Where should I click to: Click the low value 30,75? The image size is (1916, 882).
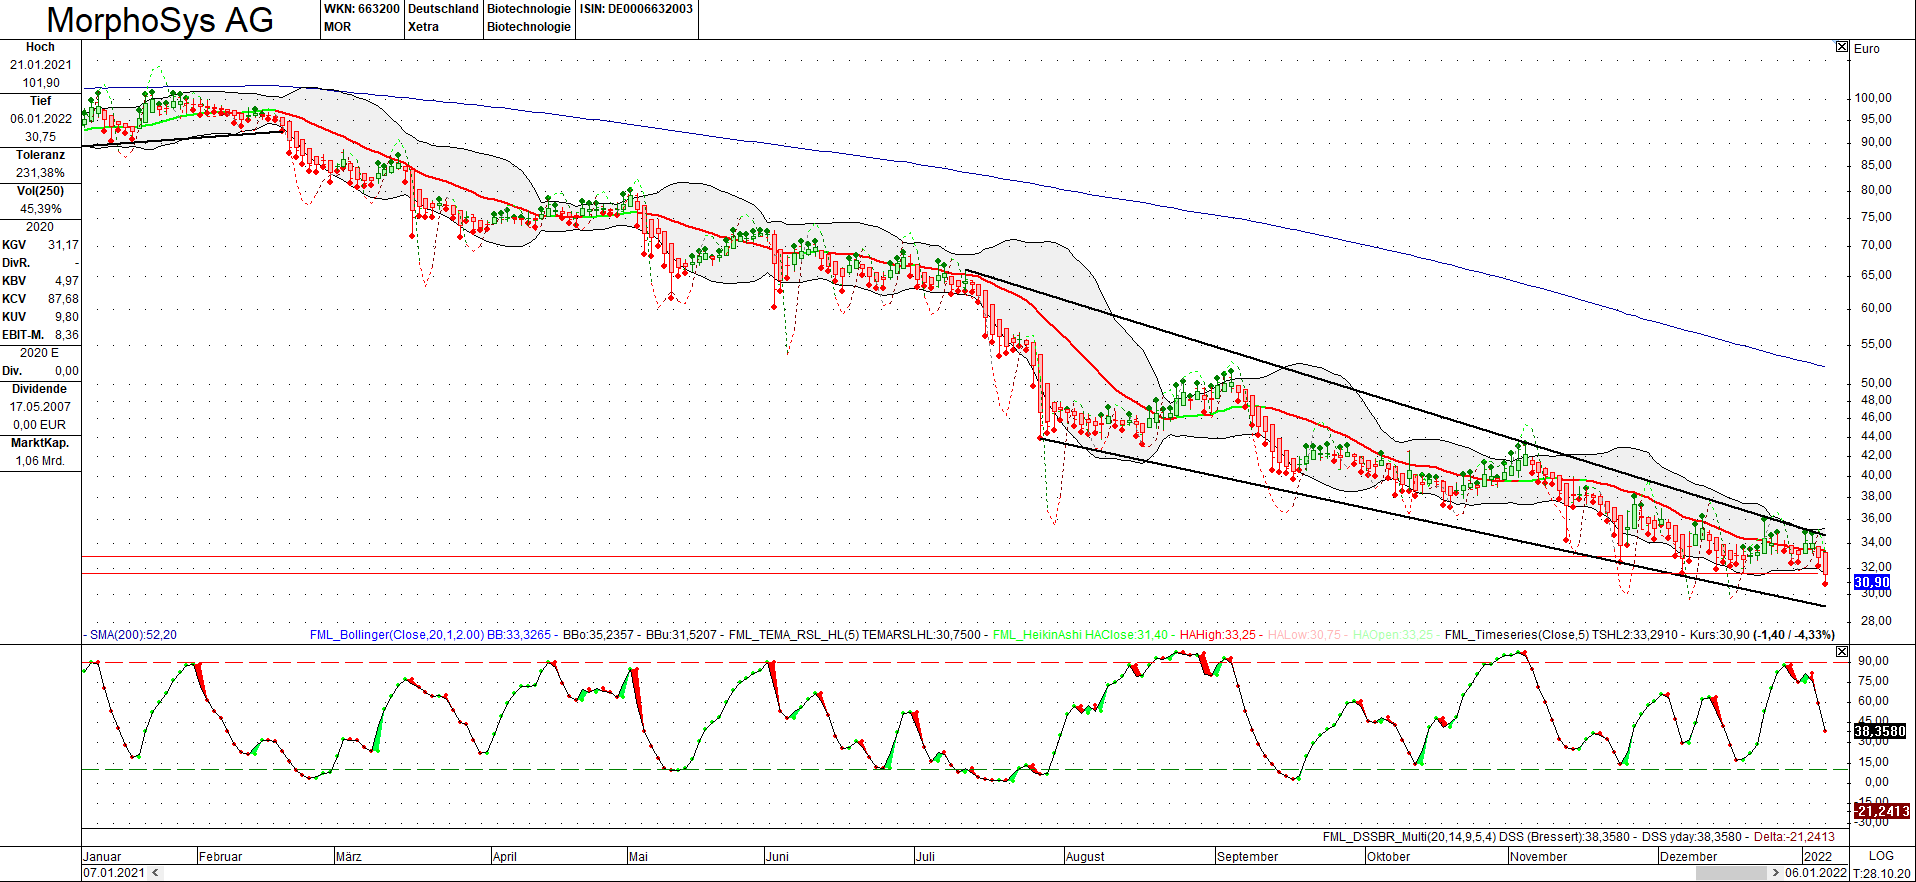41,137
